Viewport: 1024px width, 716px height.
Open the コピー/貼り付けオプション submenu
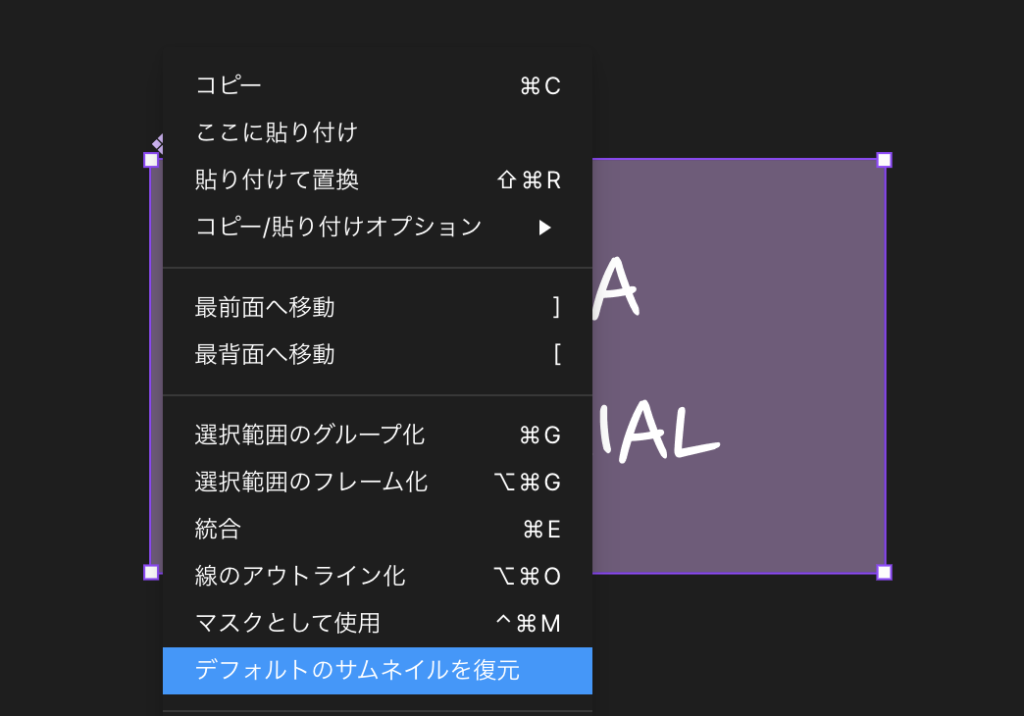(x=338, y=227)
